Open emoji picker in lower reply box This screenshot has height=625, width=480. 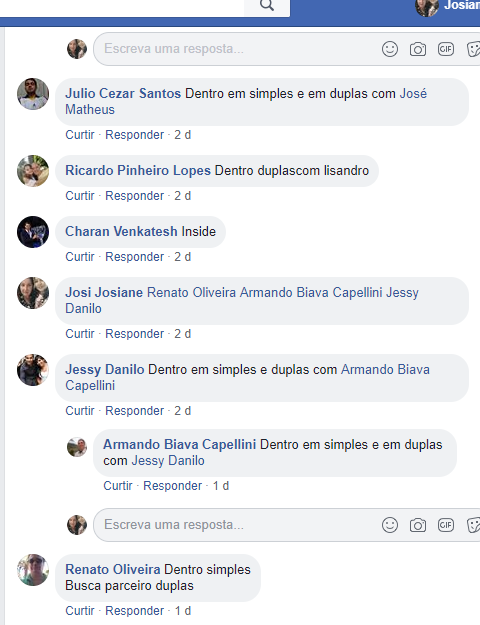coord(390,525)
